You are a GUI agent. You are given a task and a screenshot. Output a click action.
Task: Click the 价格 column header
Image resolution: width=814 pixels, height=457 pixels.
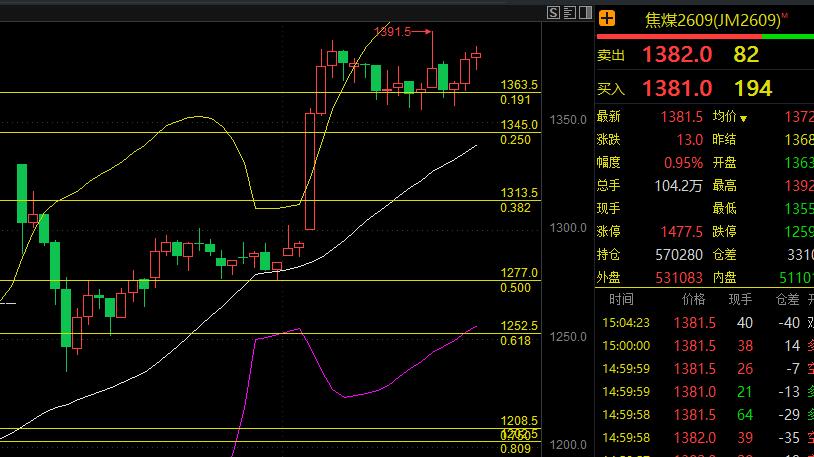click(x=694, y=299)
